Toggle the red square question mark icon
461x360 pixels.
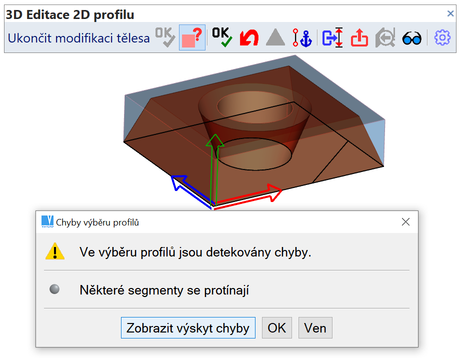(192, 37)
